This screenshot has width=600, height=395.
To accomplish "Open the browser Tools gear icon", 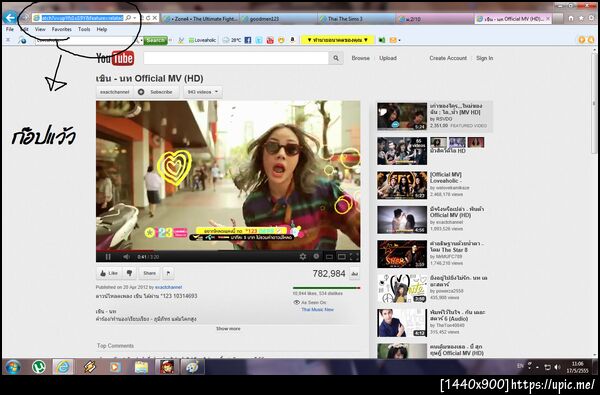I will click(x=591, y=18).
